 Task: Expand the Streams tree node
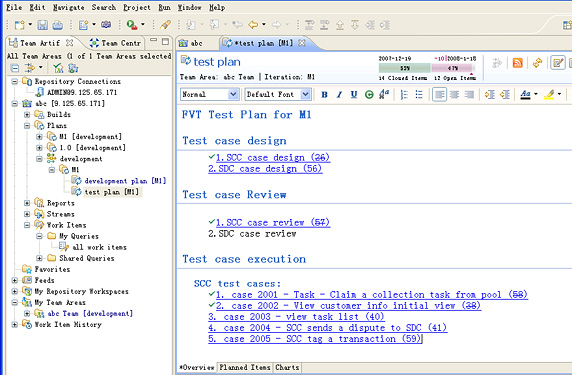click(x=27, y=214)
